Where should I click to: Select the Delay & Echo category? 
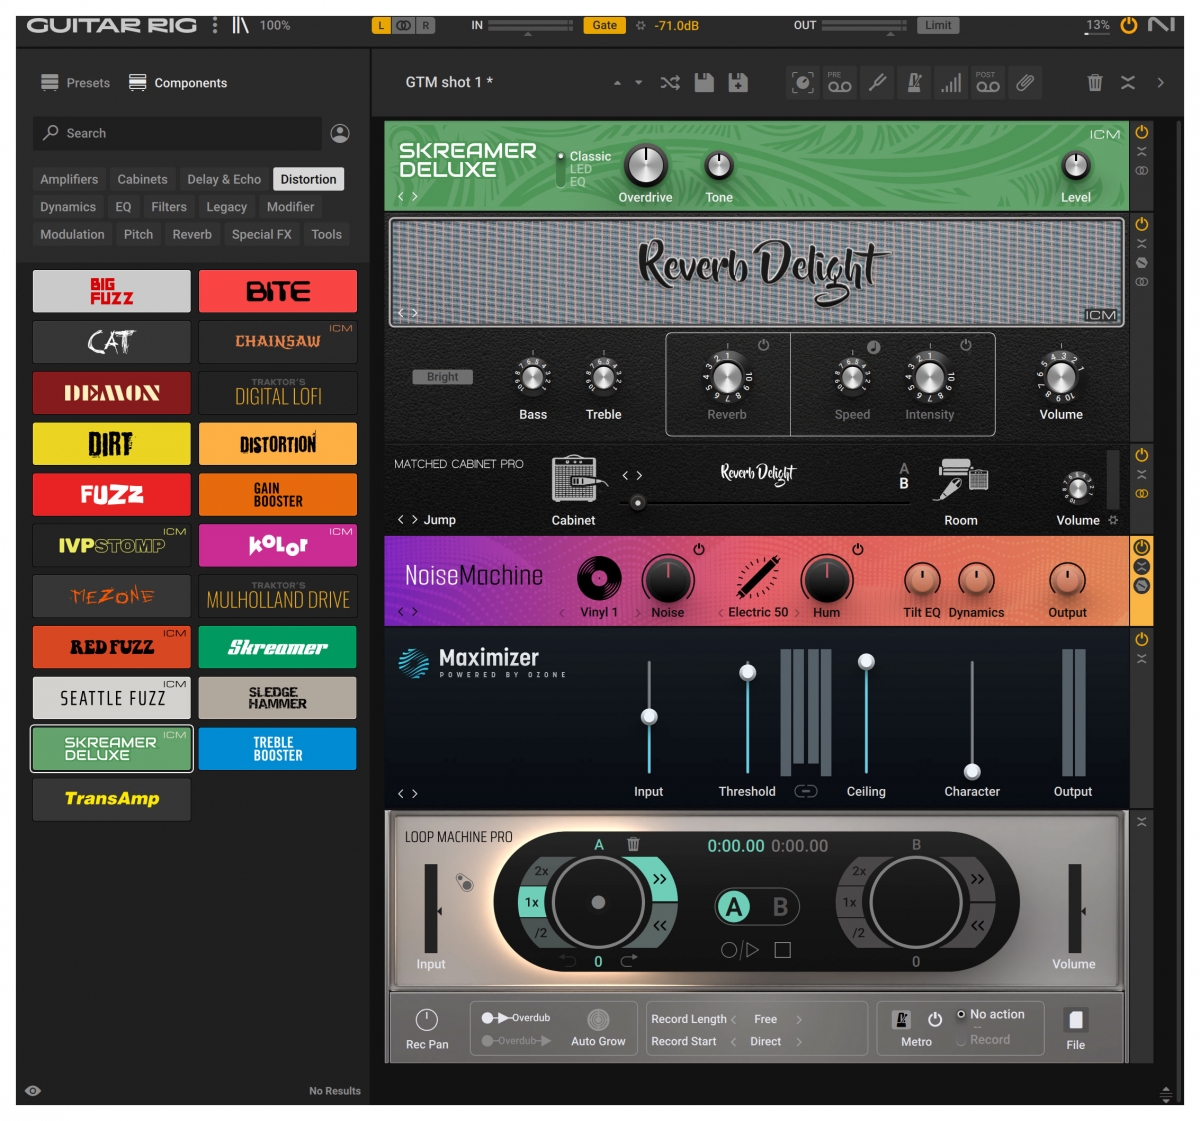[224, 179]
